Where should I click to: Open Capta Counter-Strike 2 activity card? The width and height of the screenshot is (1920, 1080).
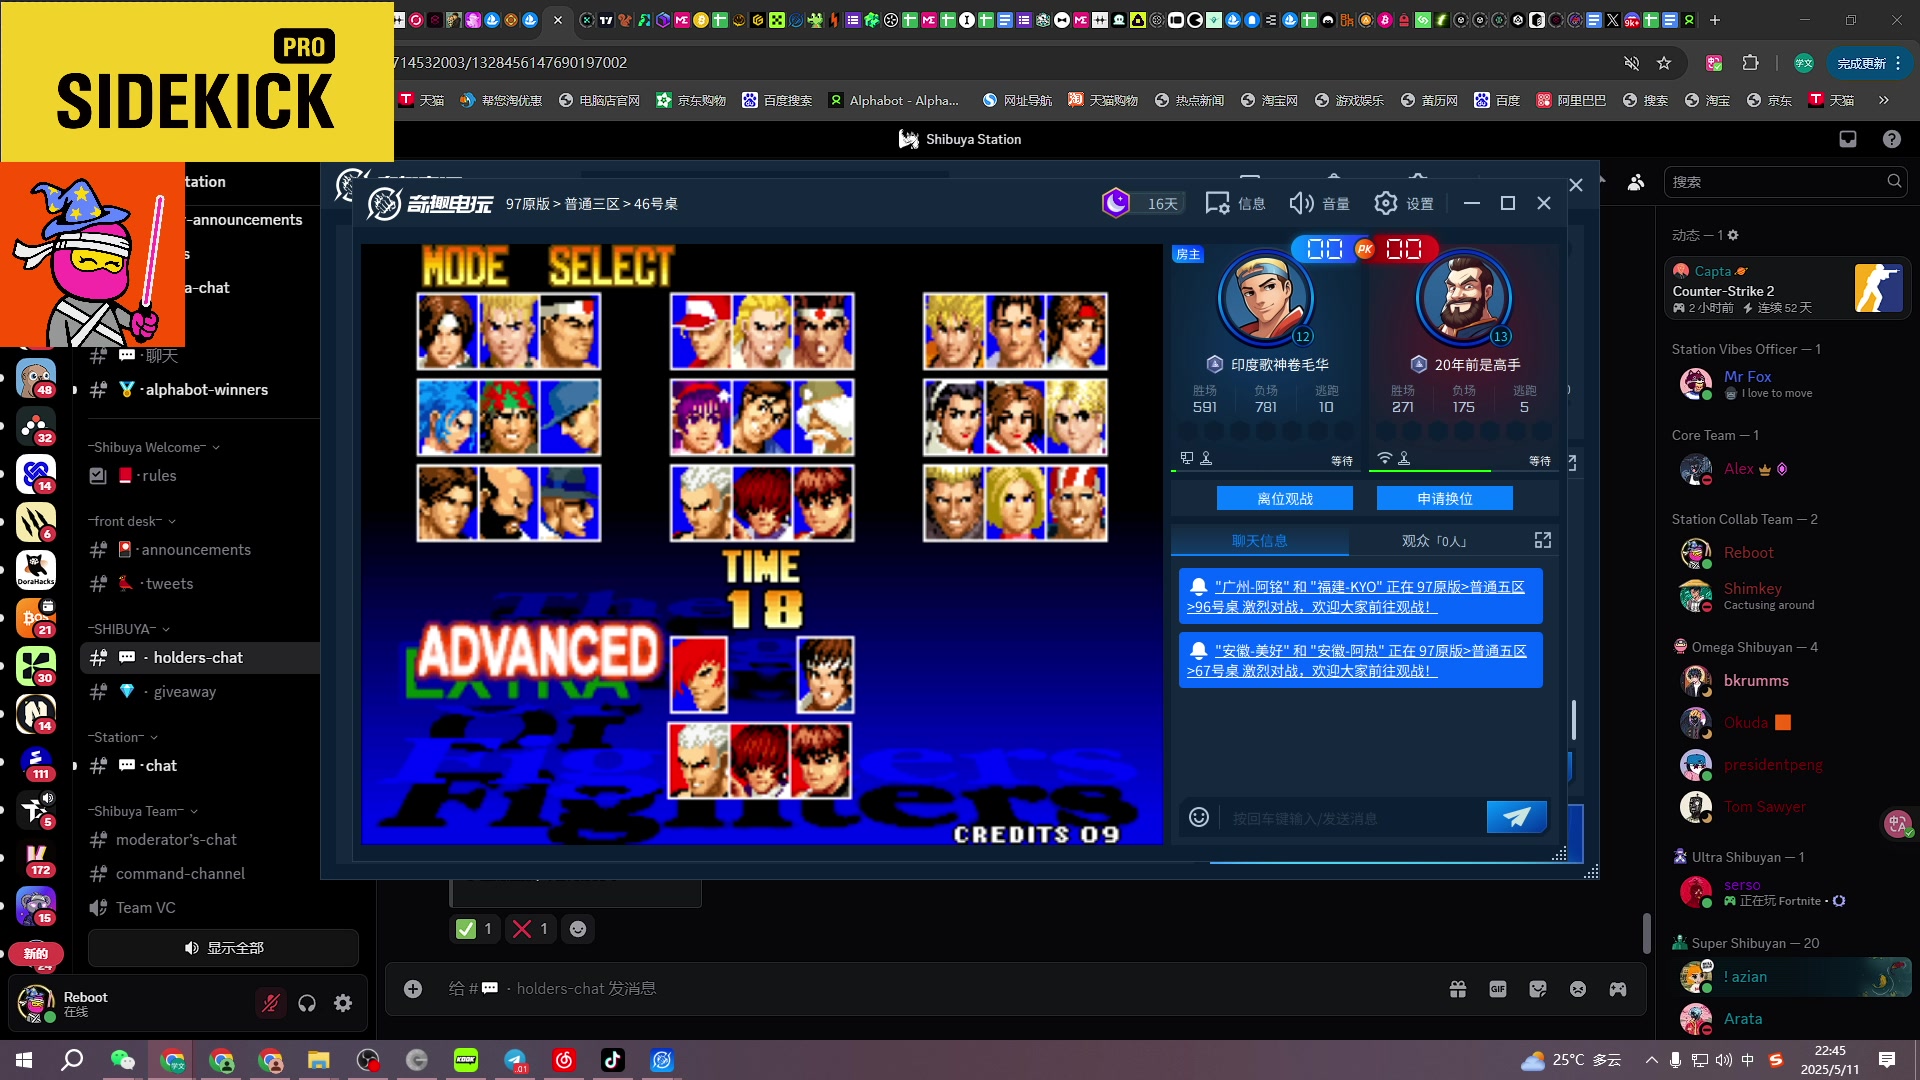pyautogui.click(x=1788, y=289)
